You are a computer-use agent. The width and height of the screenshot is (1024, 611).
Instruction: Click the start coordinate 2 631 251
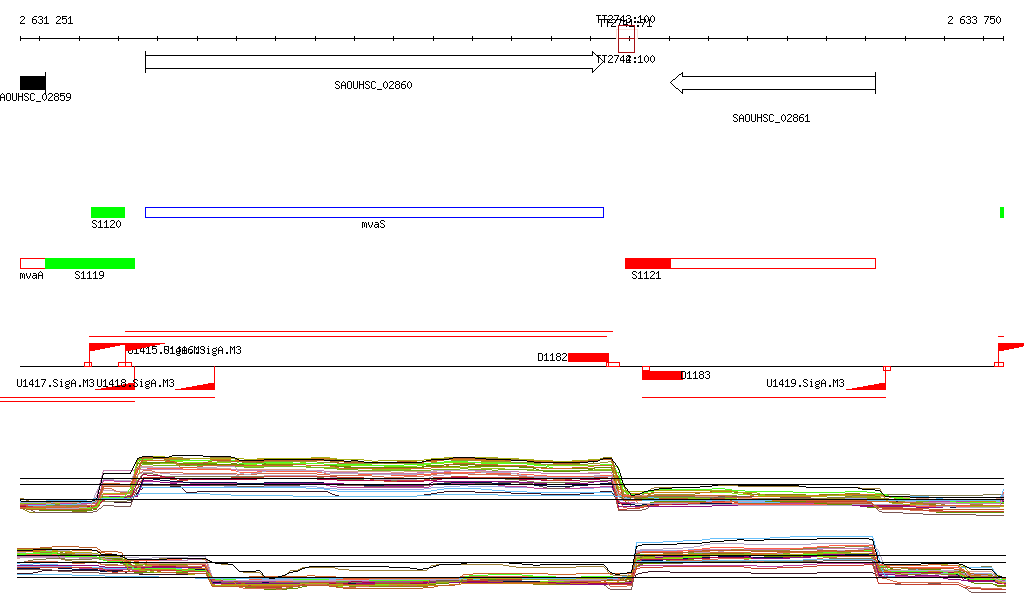[x=46, y=20]
